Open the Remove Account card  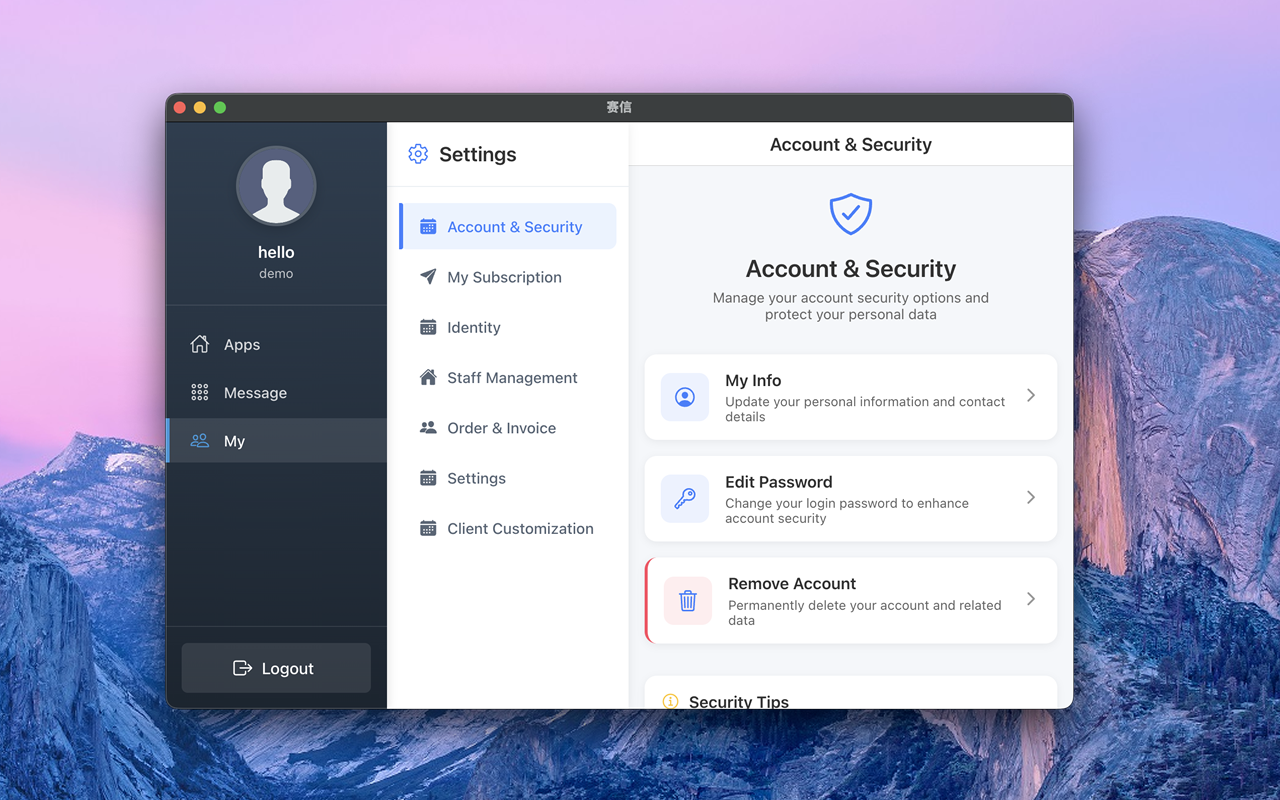[851, 600]
